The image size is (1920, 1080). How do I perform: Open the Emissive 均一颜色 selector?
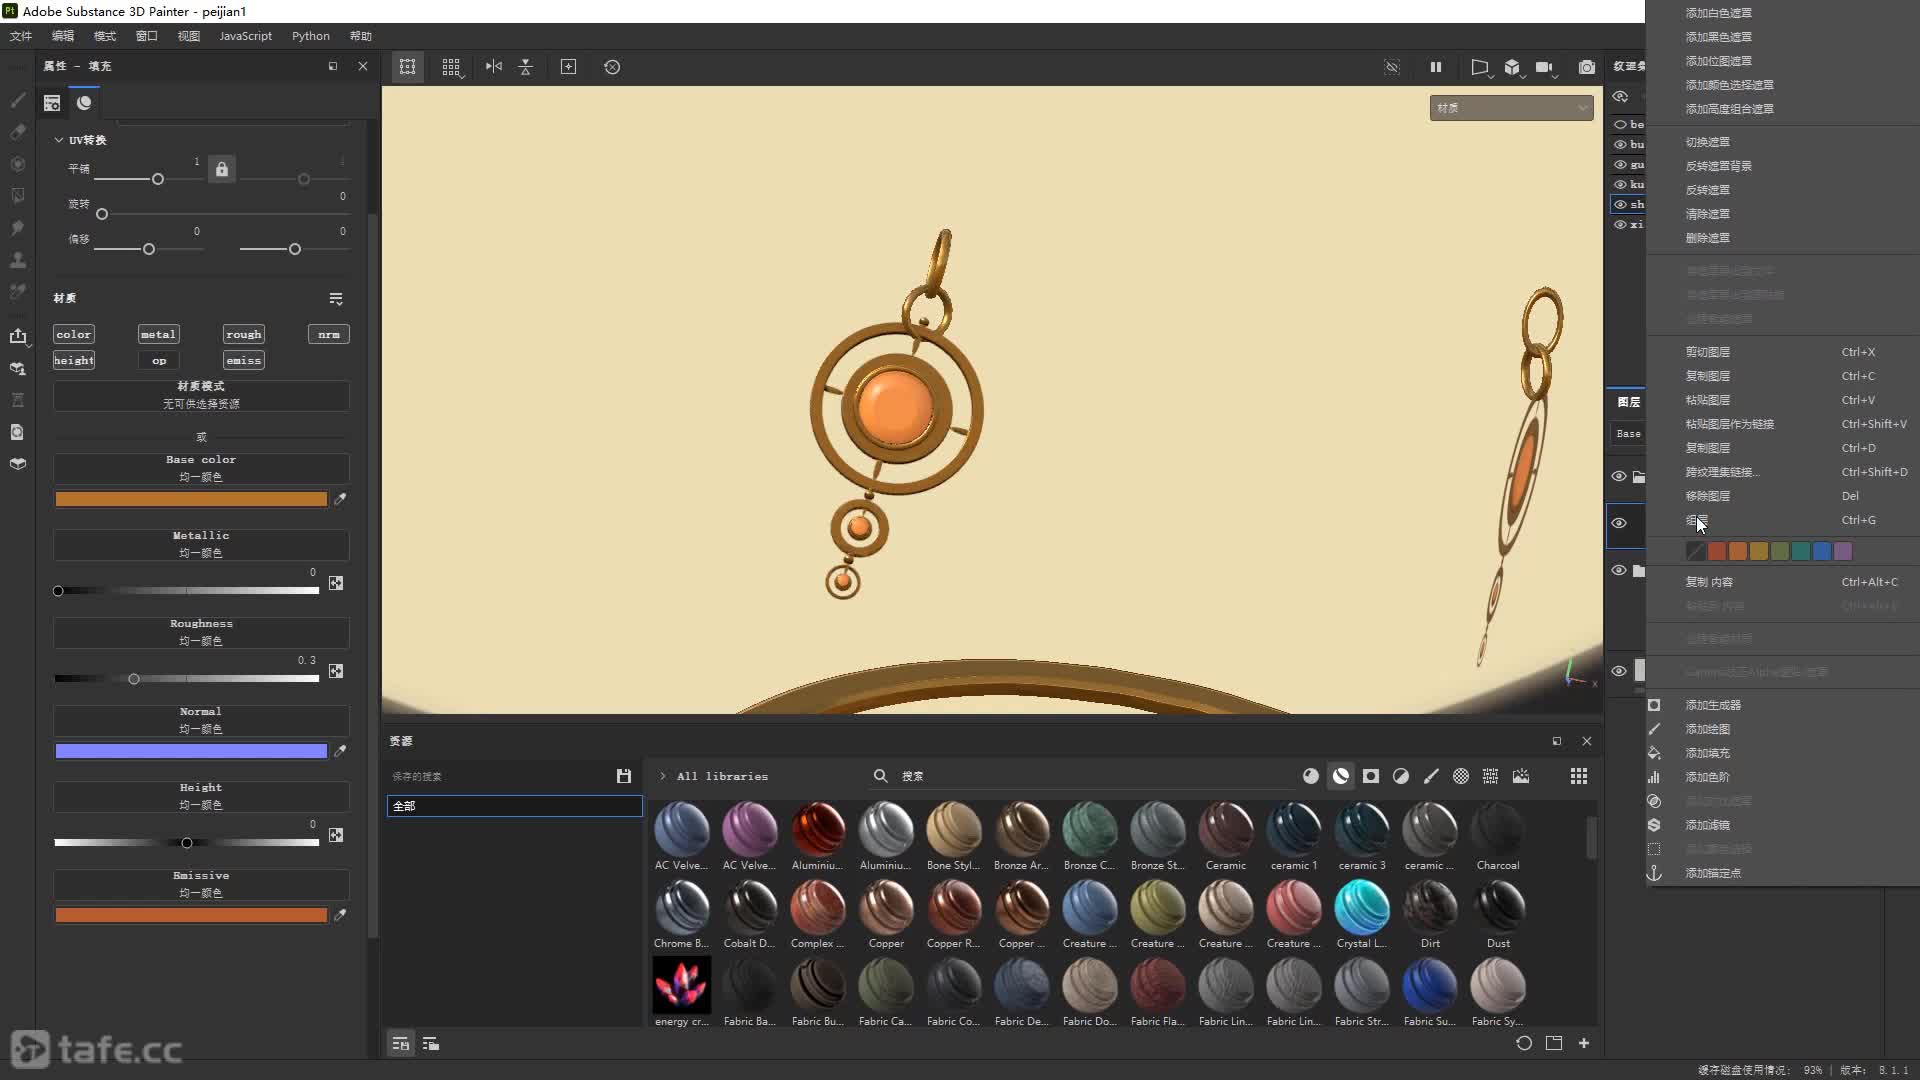(201, 884)
